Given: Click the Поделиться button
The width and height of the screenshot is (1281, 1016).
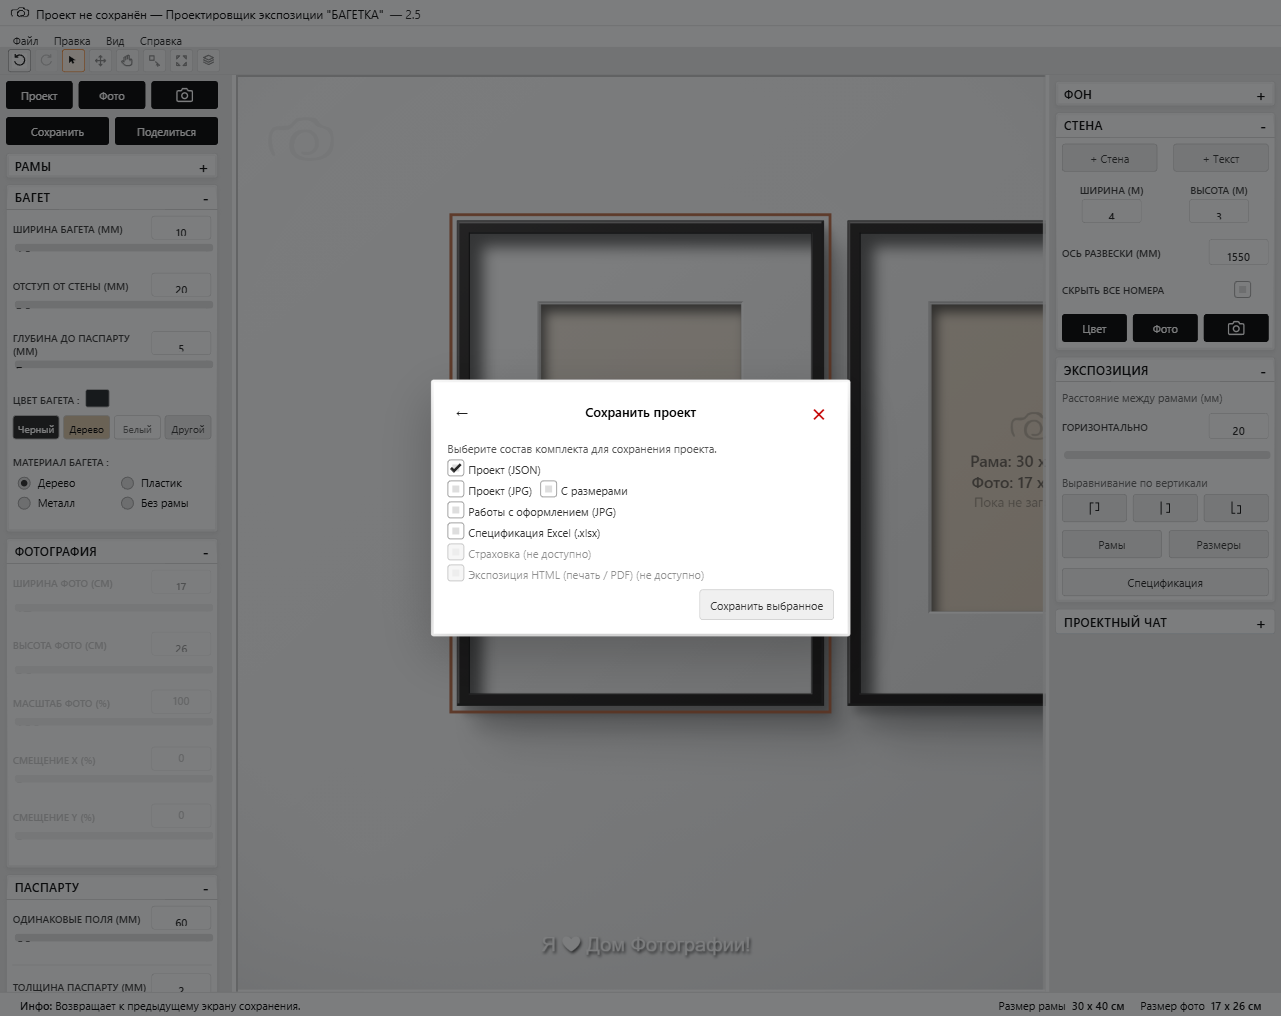Looking at the screenshot, I should point(166,132).
